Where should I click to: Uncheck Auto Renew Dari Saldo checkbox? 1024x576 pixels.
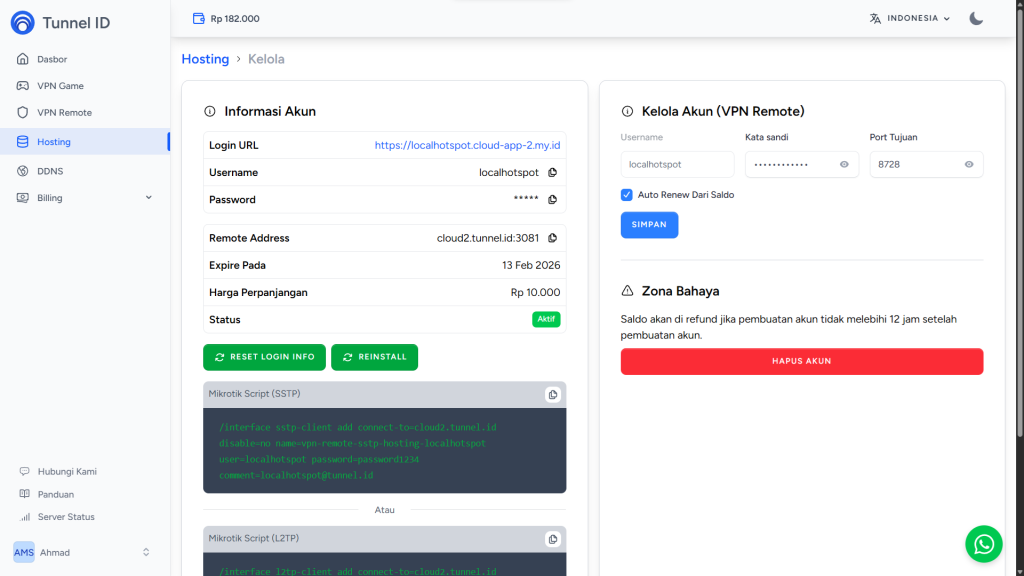point(627,195)
